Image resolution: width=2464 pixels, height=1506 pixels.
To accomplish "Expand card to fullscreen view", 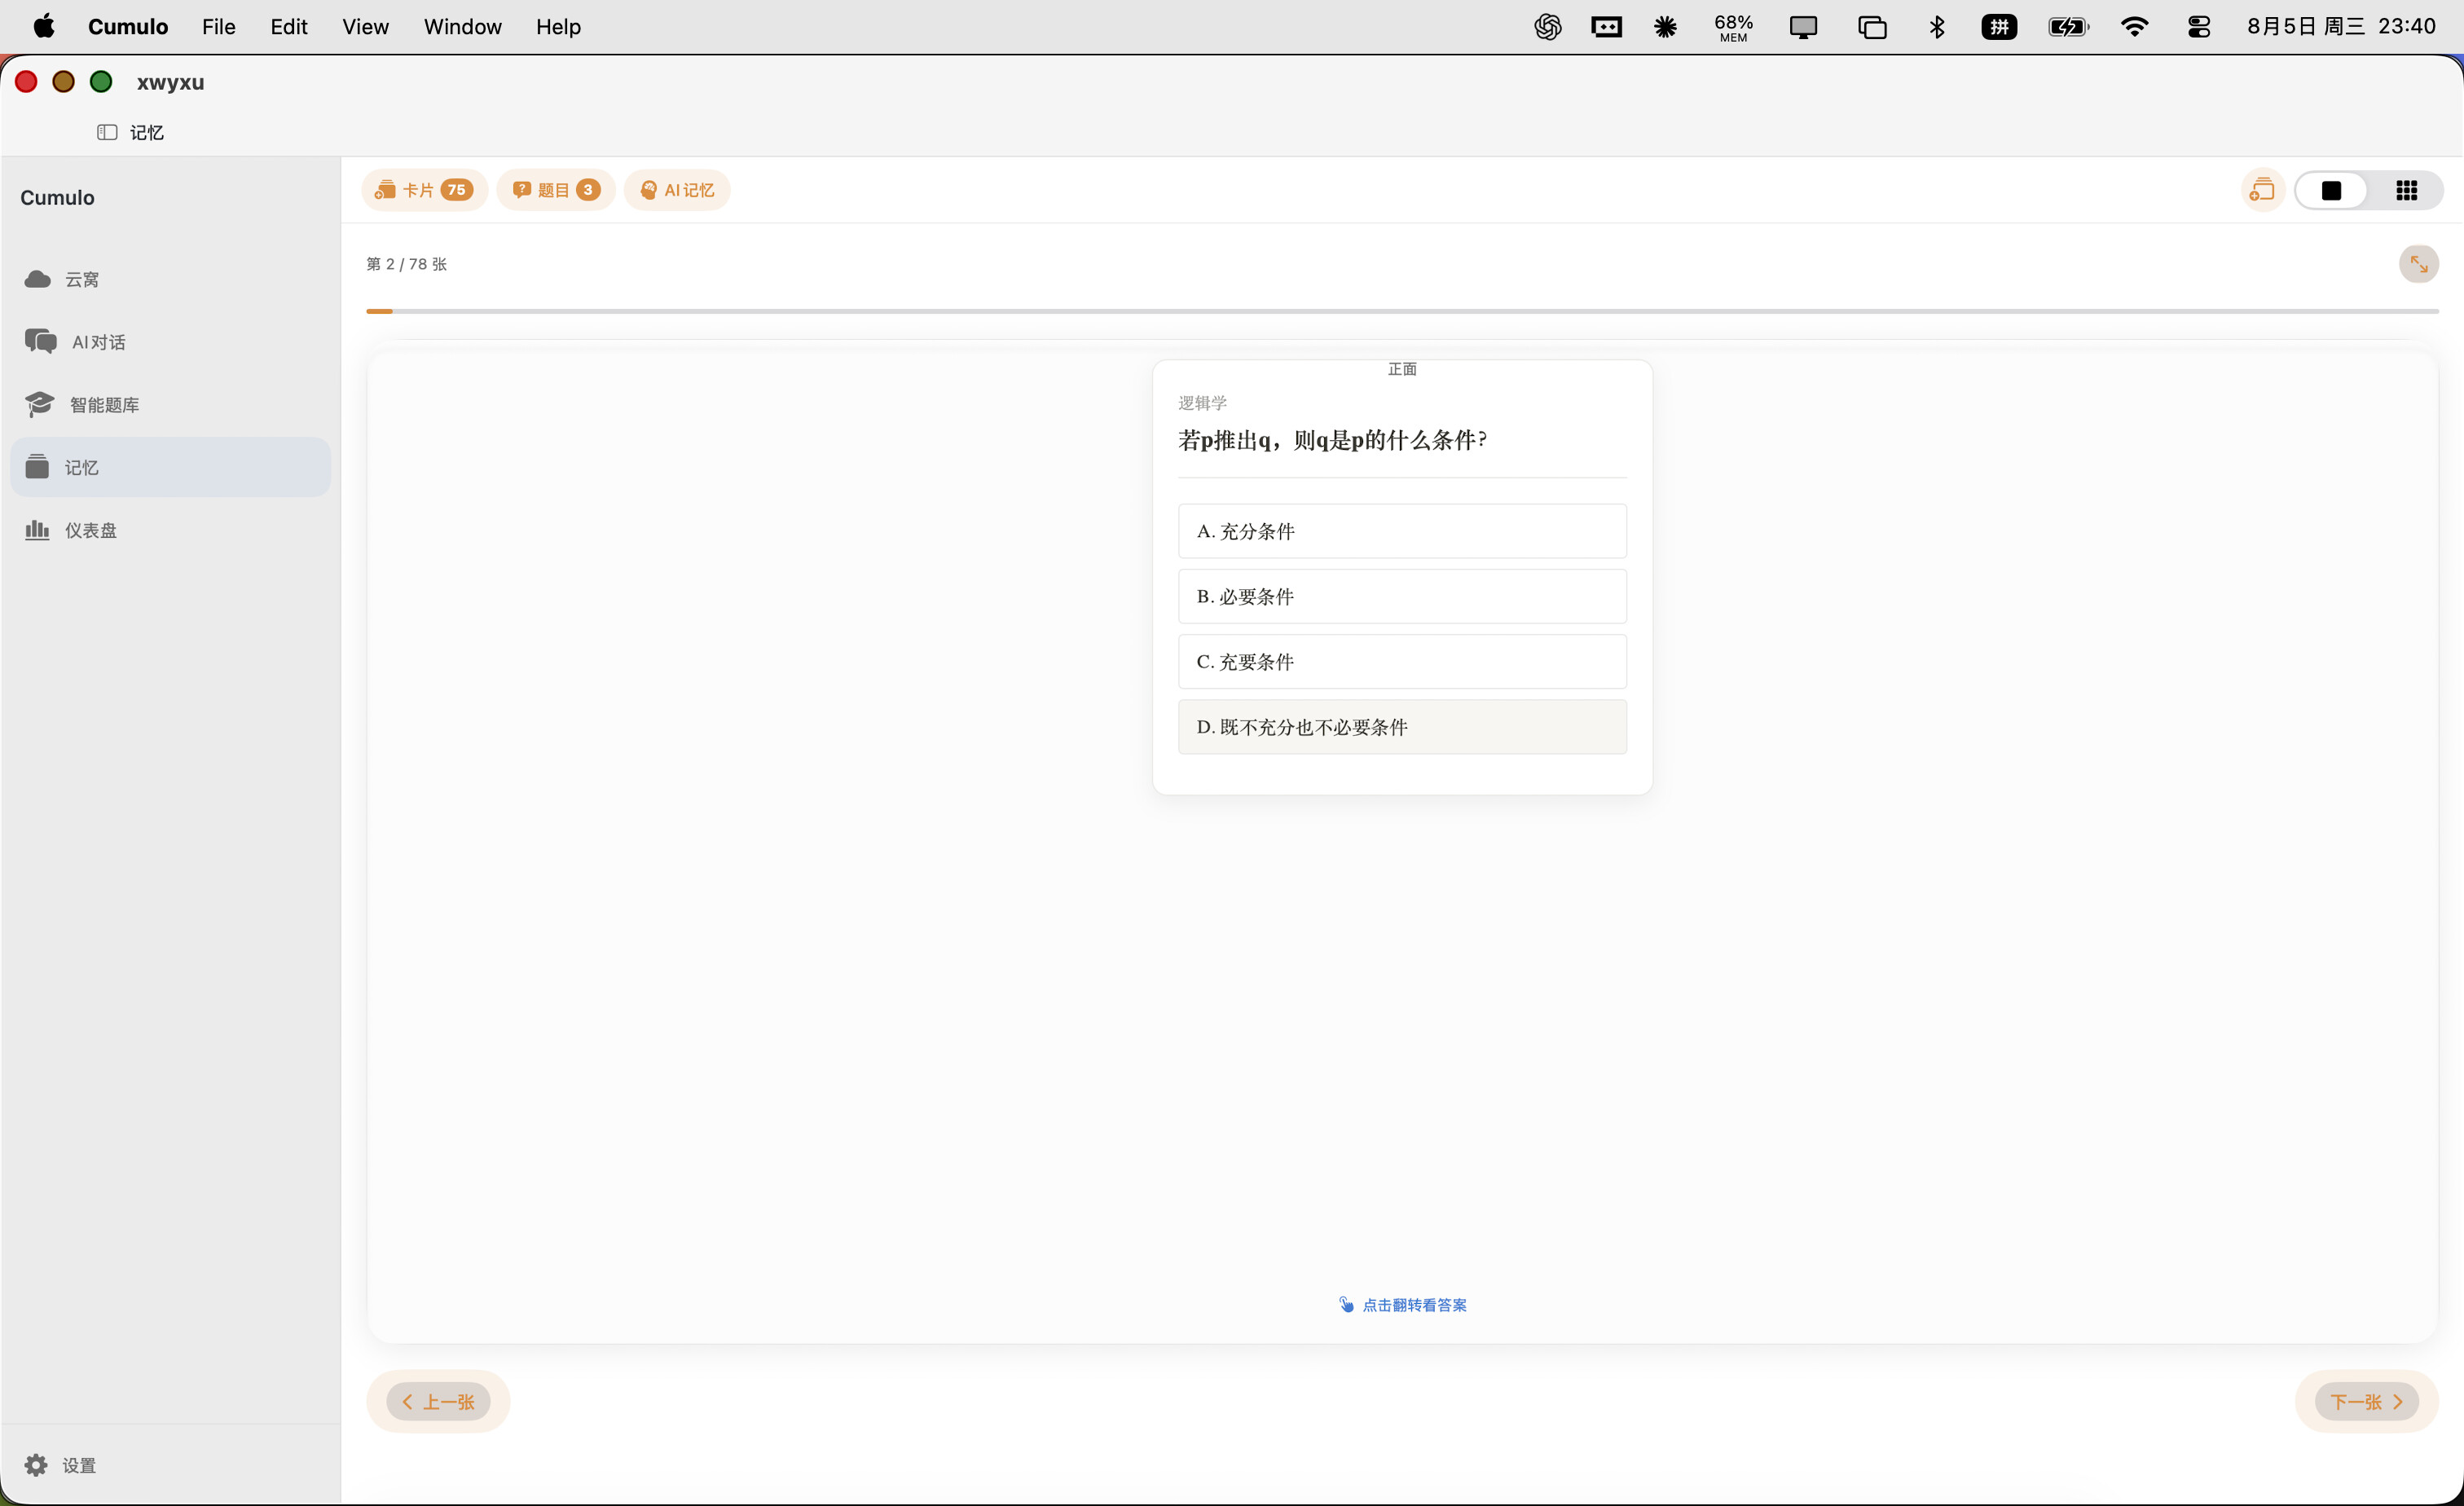I will pyautogui.click(x=2418, y=264).
